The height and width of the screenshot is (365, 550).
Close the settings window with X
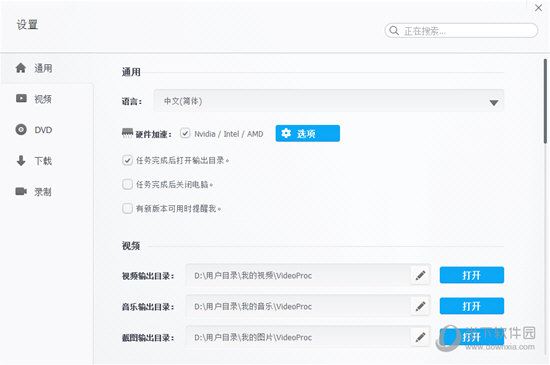tap(538, 8)
